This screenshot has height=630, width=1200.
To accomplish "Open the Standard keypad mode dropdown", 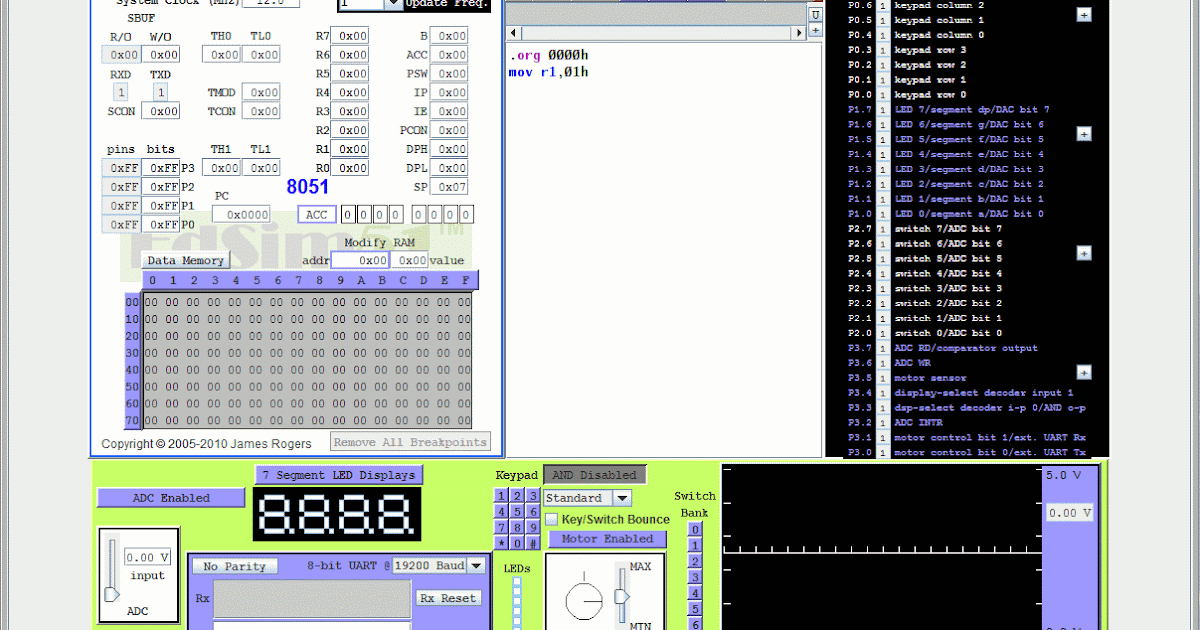I will 620,497.
